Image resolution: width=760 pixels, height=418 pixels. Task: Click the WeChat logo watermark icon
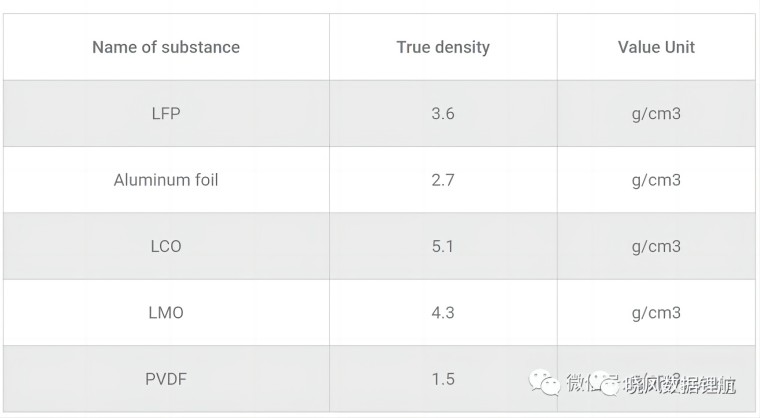click(544, 383)
